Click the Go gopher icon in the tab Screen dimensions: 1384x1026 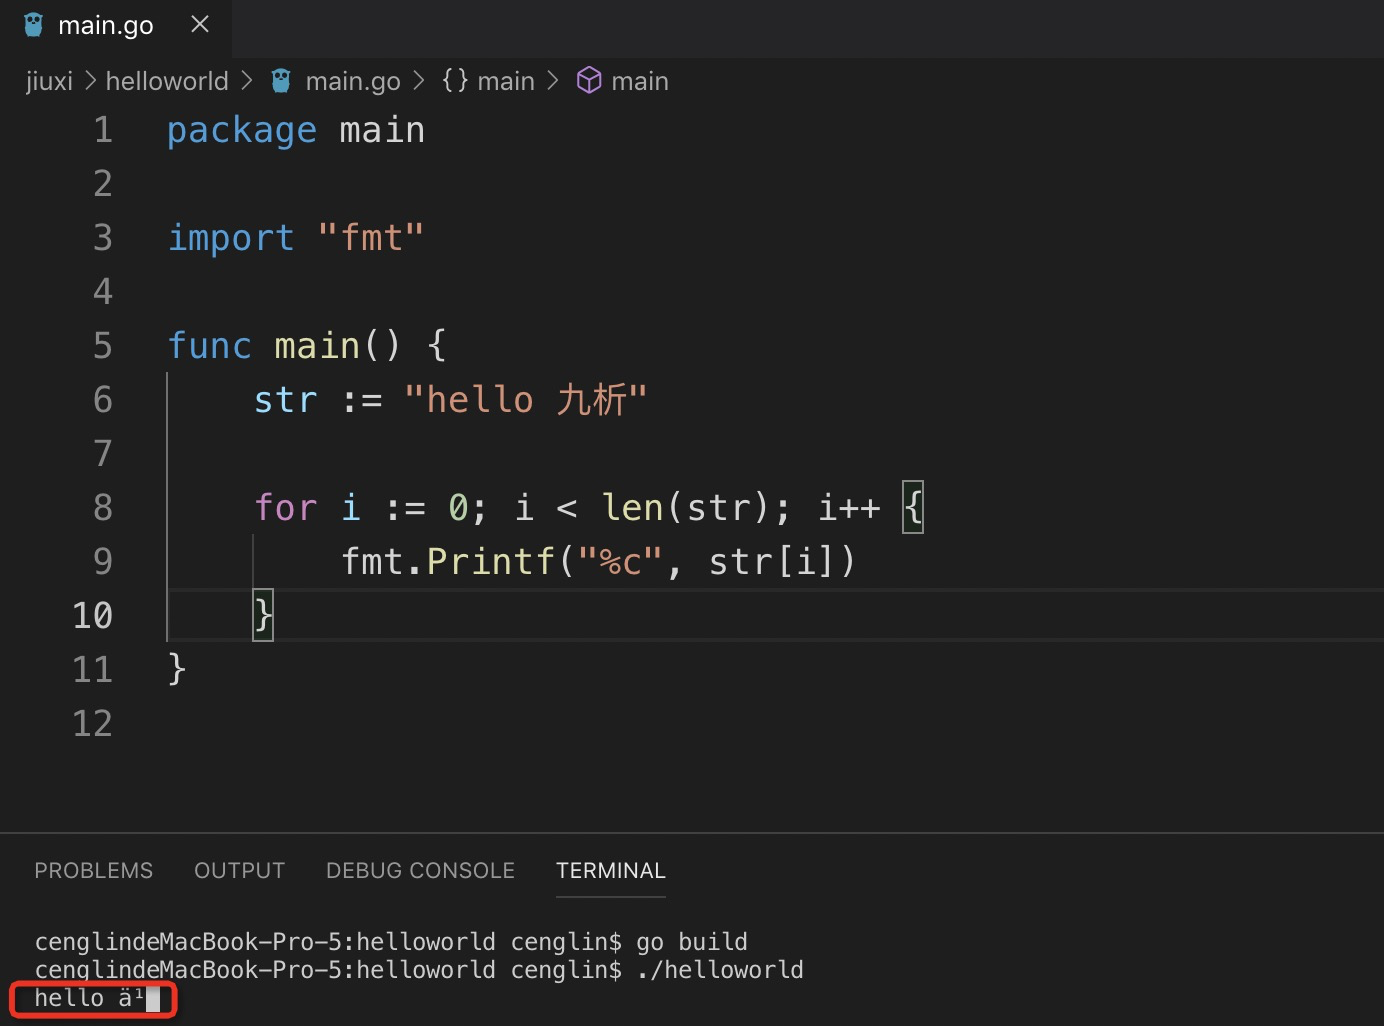(x=34, y=25)
